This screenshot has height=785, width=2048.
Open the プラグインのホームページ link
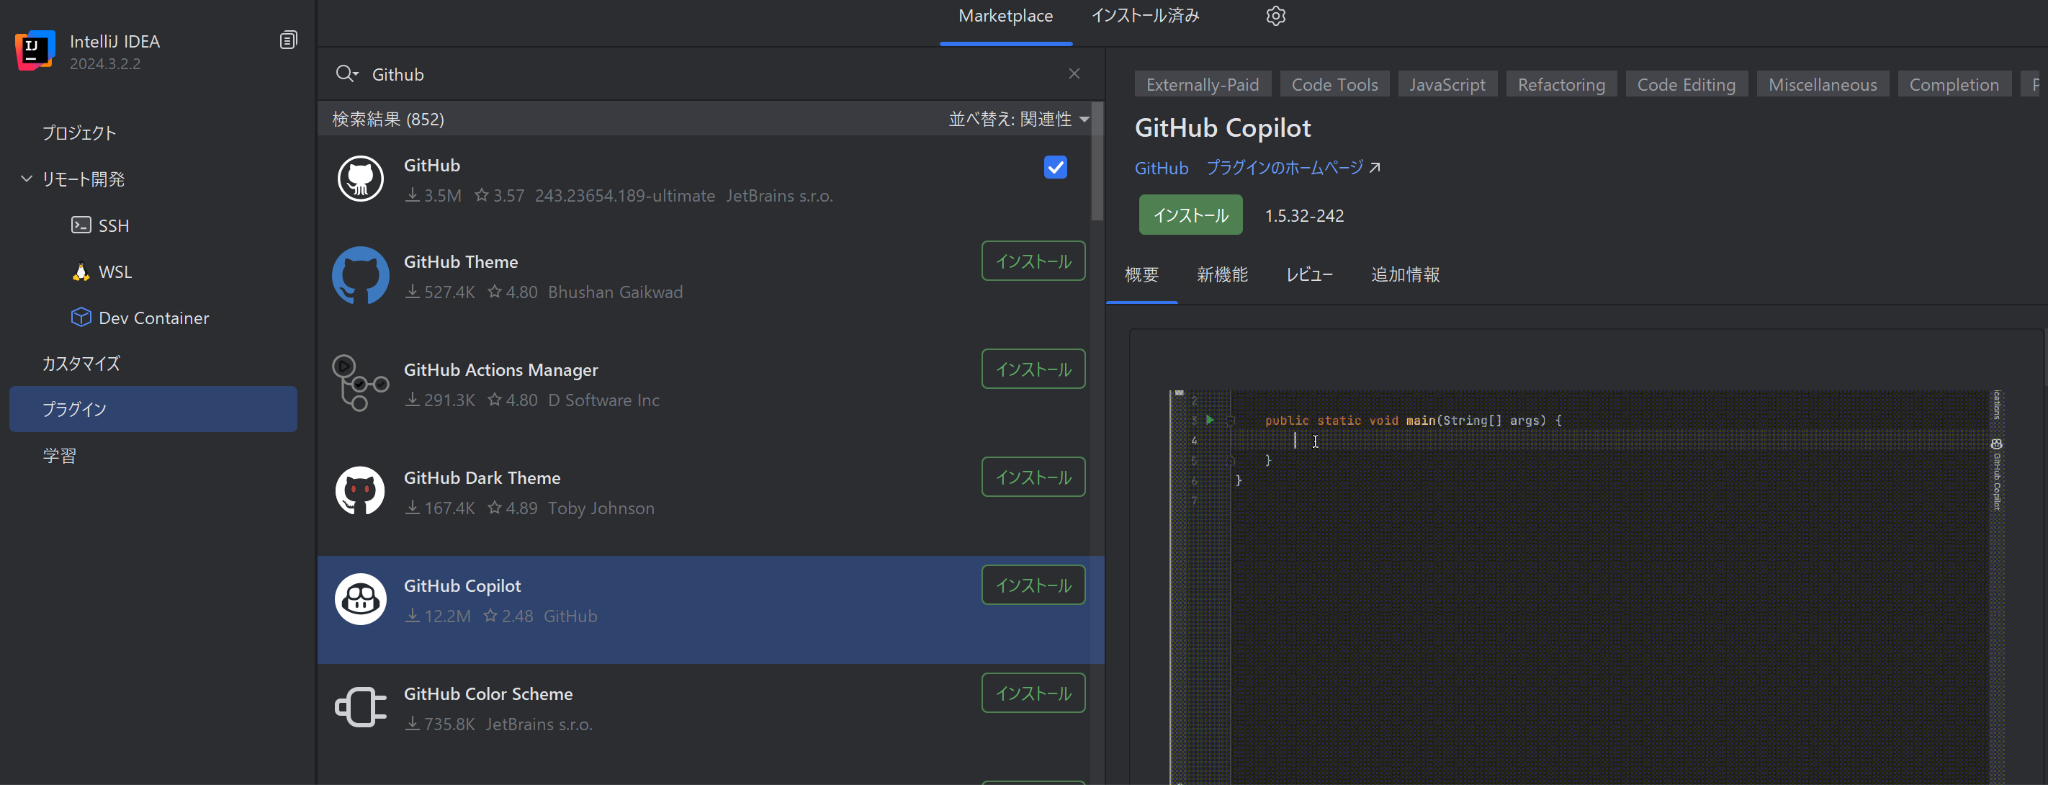1284,168
